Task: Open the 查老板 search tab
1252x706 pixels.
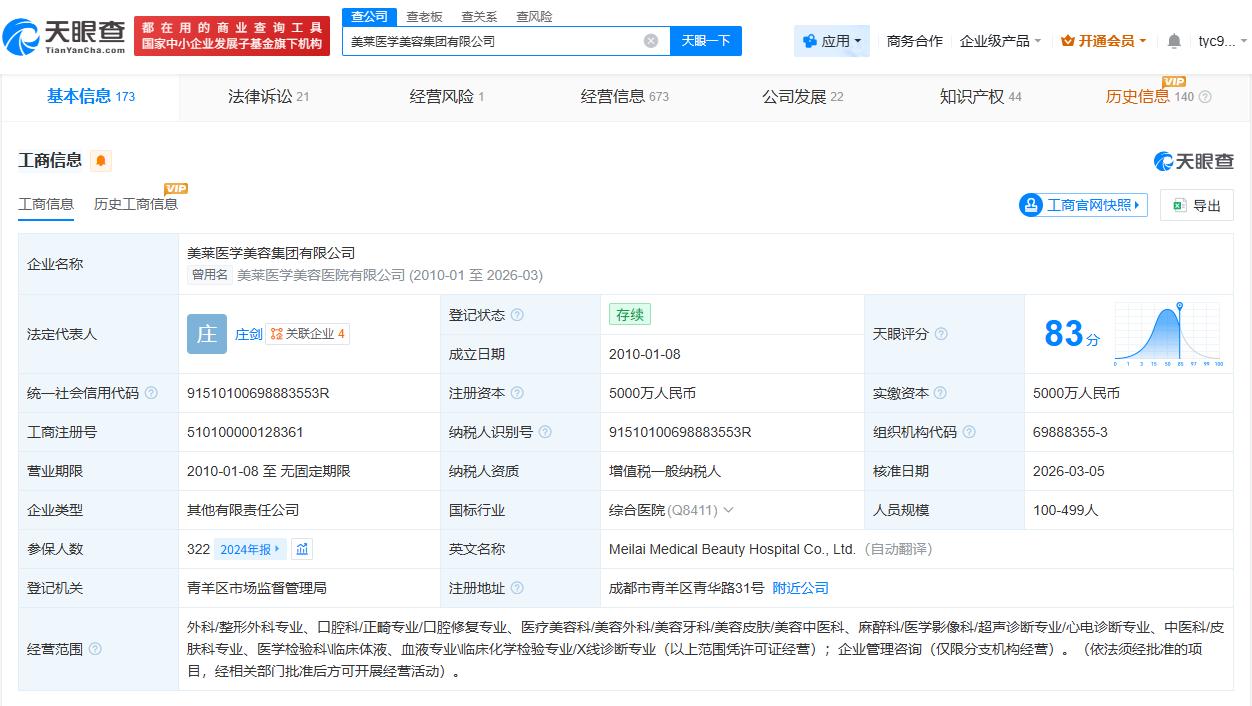Action: coord(424,16)
